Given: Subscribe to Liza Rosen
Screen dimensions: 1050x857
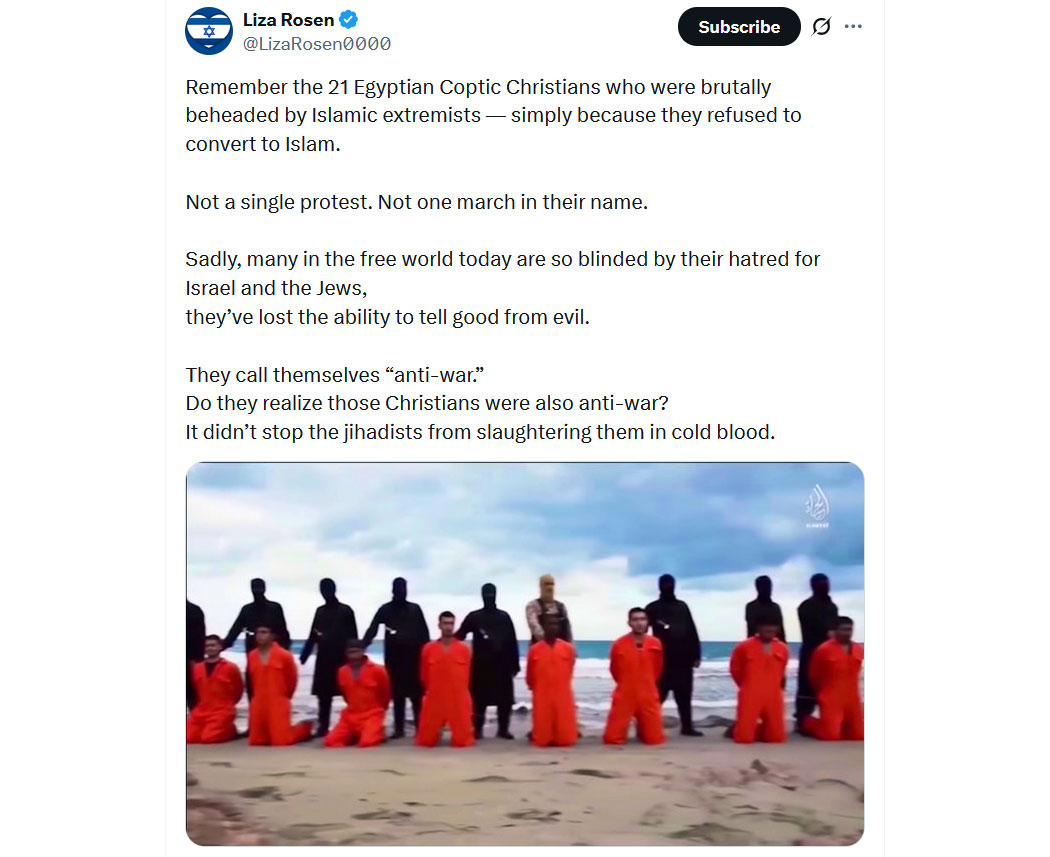Looking at the screenshot, I should coord(739,27).
